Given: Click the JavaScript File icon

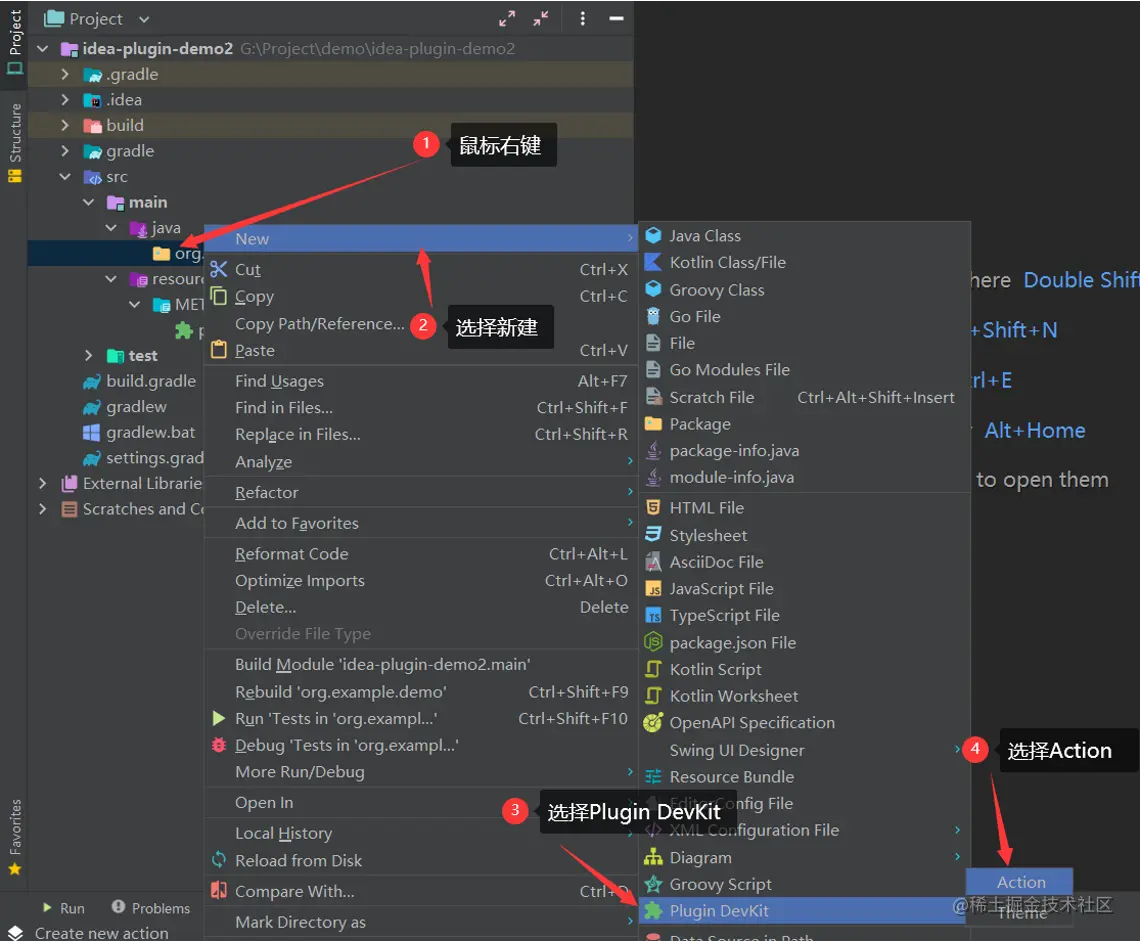Looking at the screenshot, I should tap(654, 589).
